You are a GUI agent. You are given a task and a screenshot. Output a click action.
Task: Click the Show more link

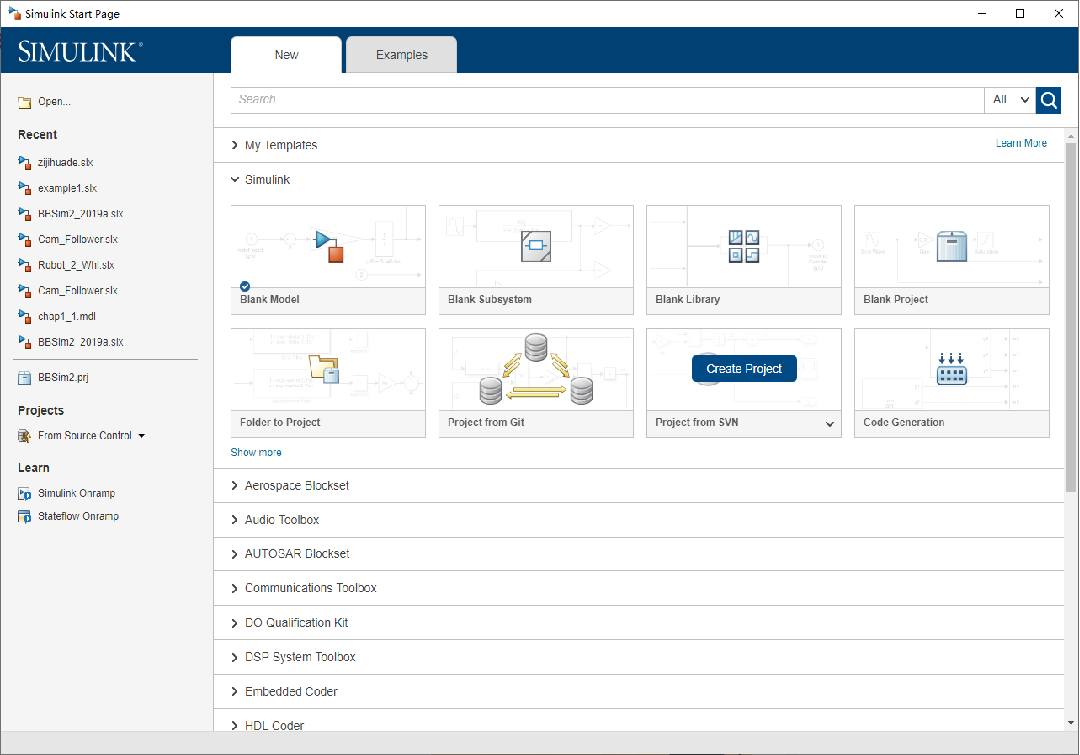point(256,453)
